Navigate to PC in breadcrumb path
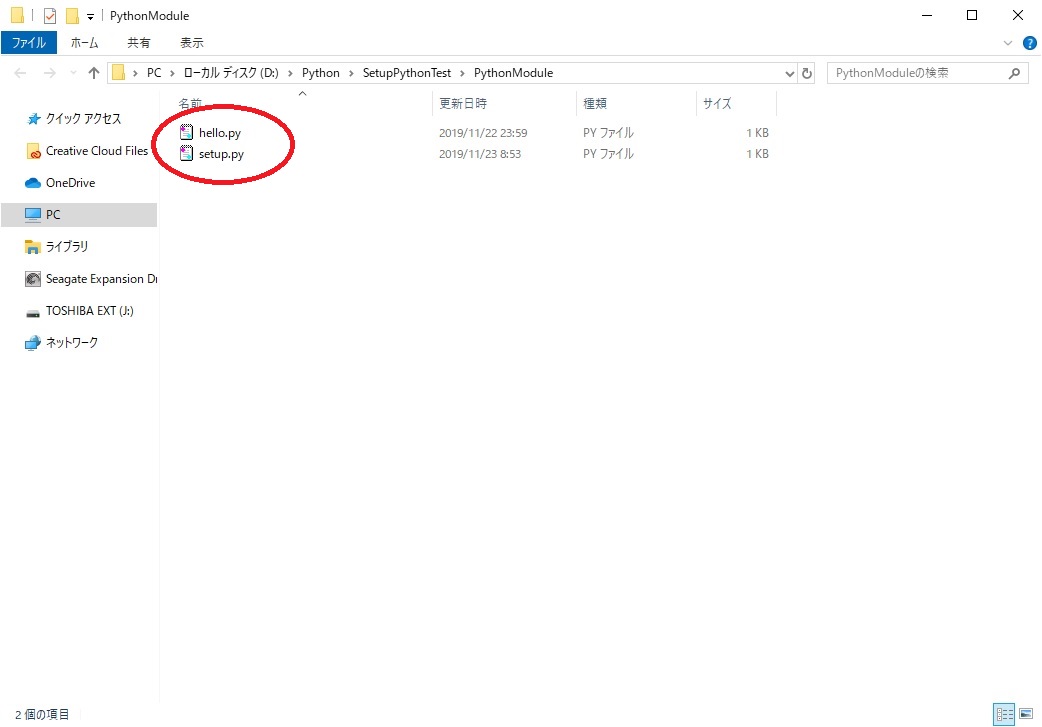Viewport: 1042px width, 727px height. (154, 73)
